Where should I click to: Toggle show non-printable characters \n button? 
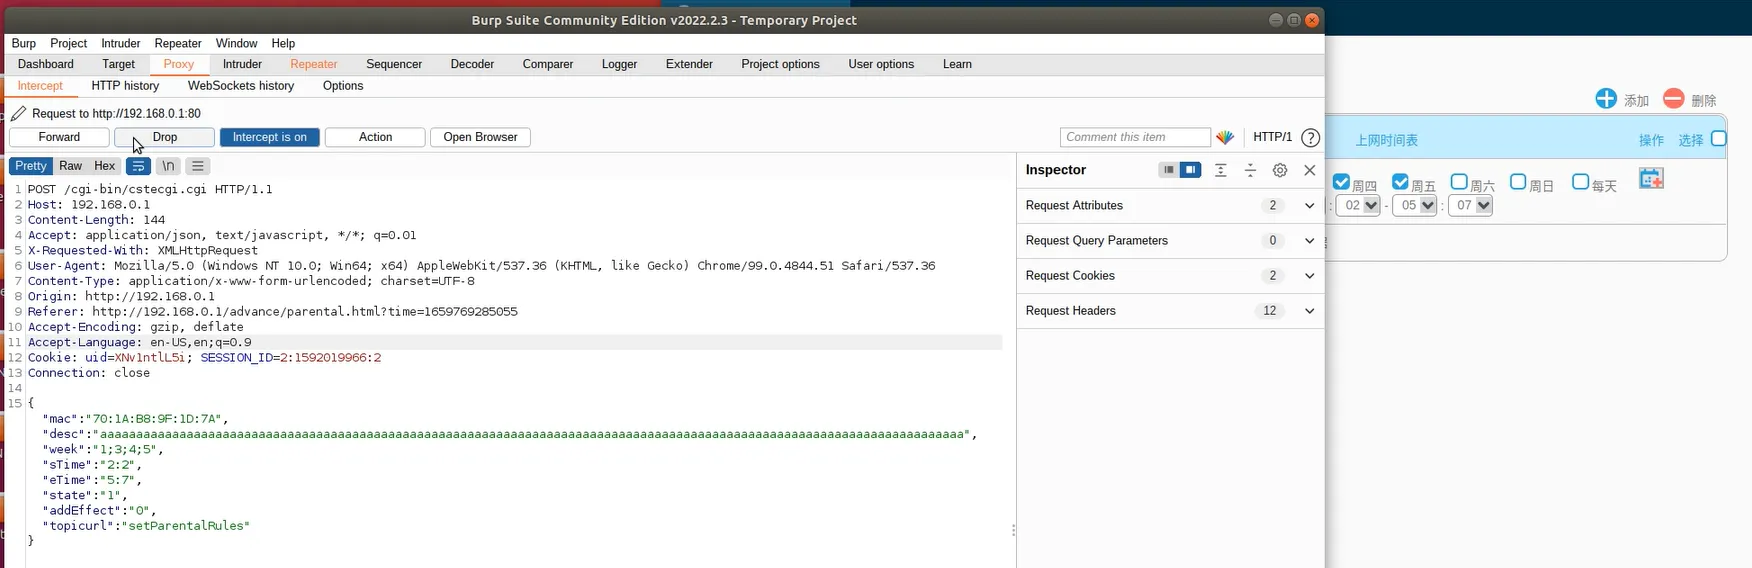click(168, 166)
